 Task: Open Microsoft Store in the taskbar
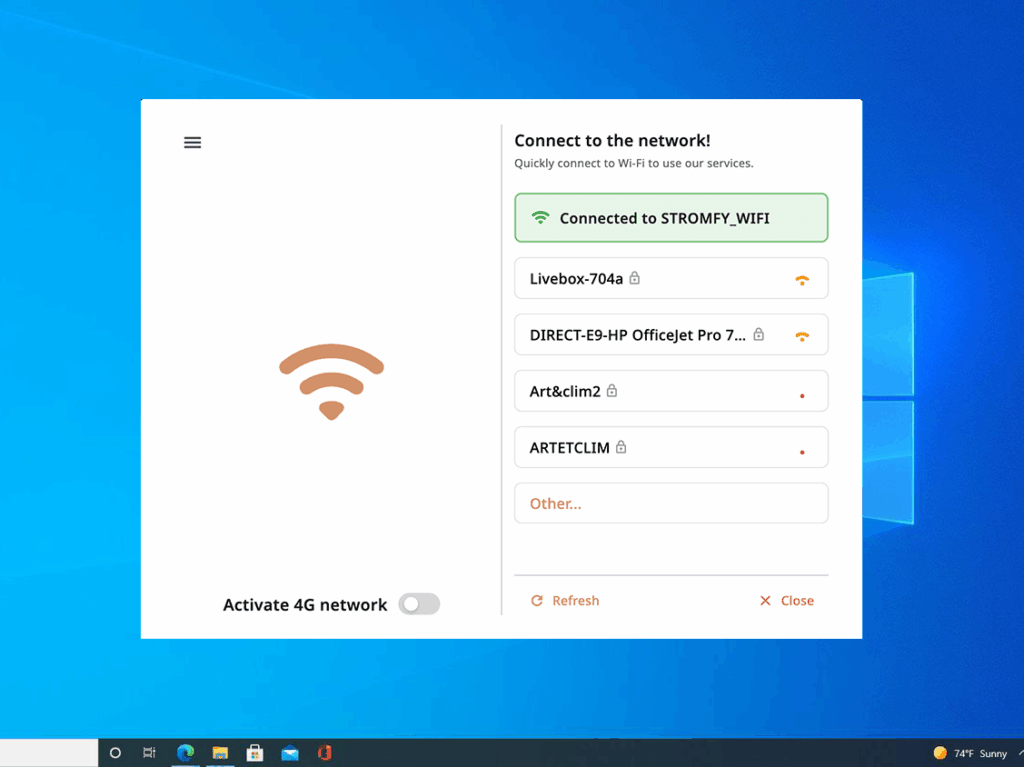[255, 753]
